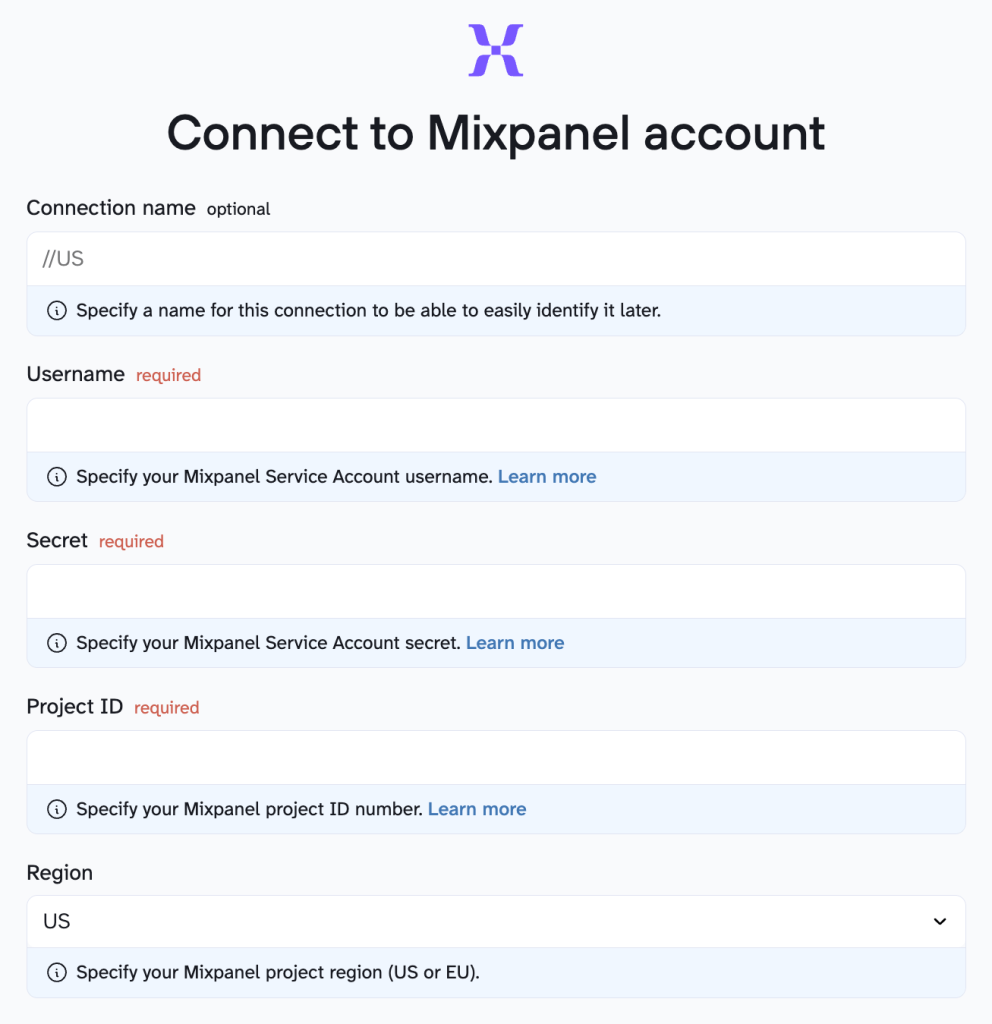The height and width of the screenshot is (1024, 992).
Task: Click the Secret input field
Action: click(x=496, y=590)
